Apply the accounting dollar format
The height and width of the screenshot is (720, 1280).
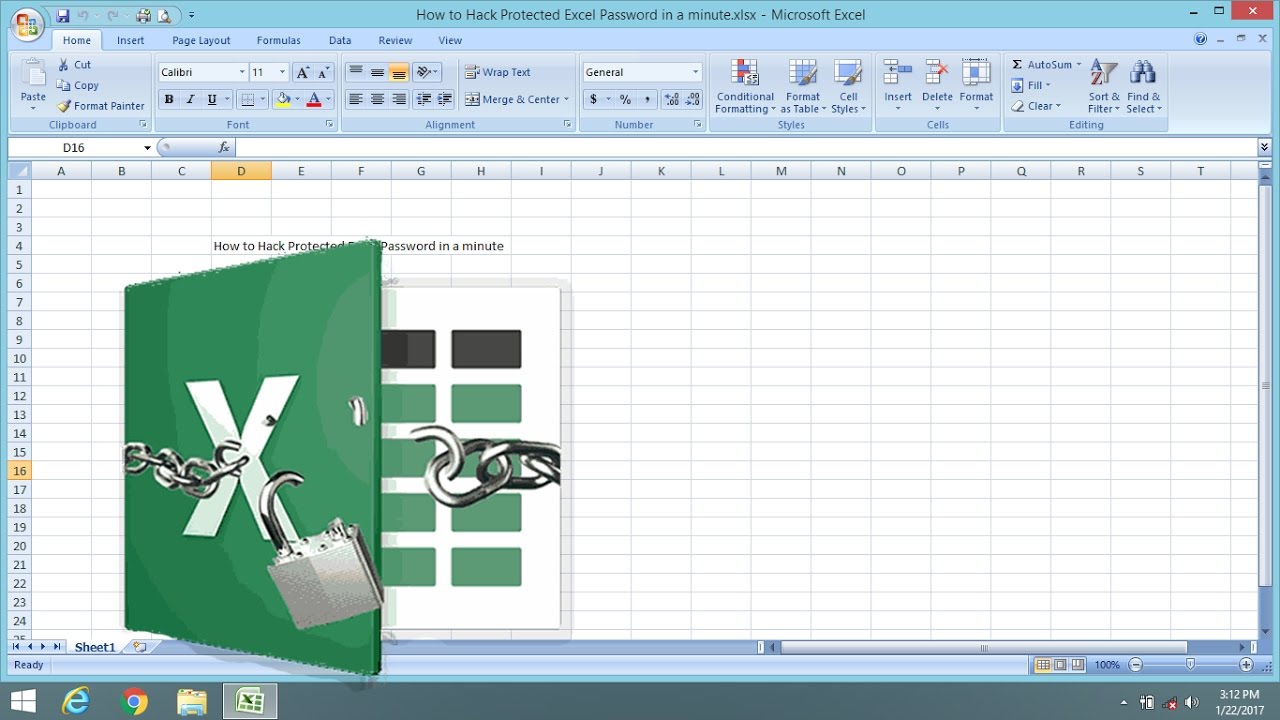point(593,99)
